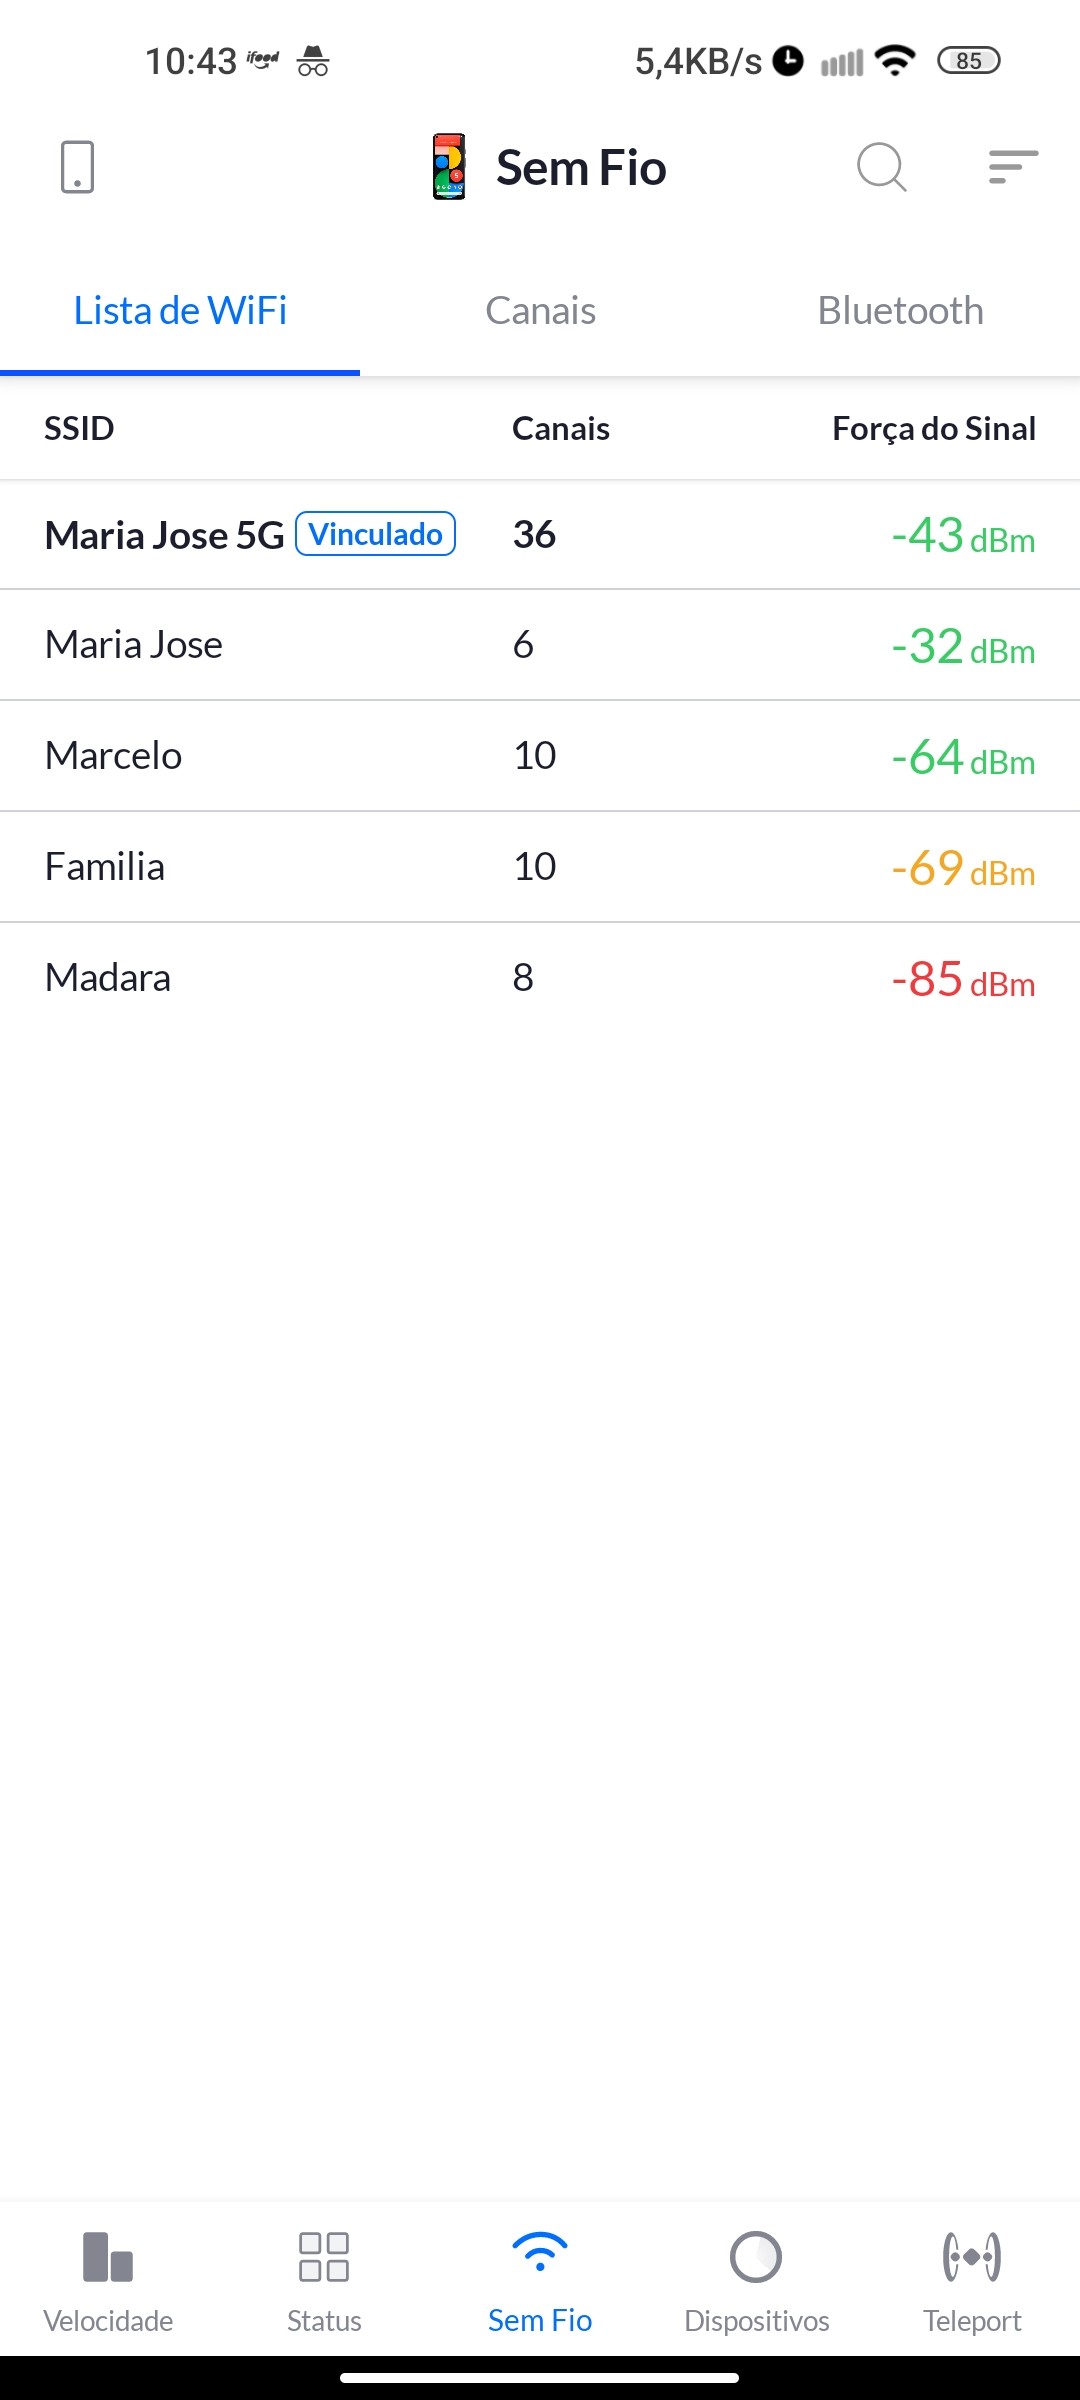Open the Madara network entry
1080x2400 pixels.
click(x=108, y=978)
